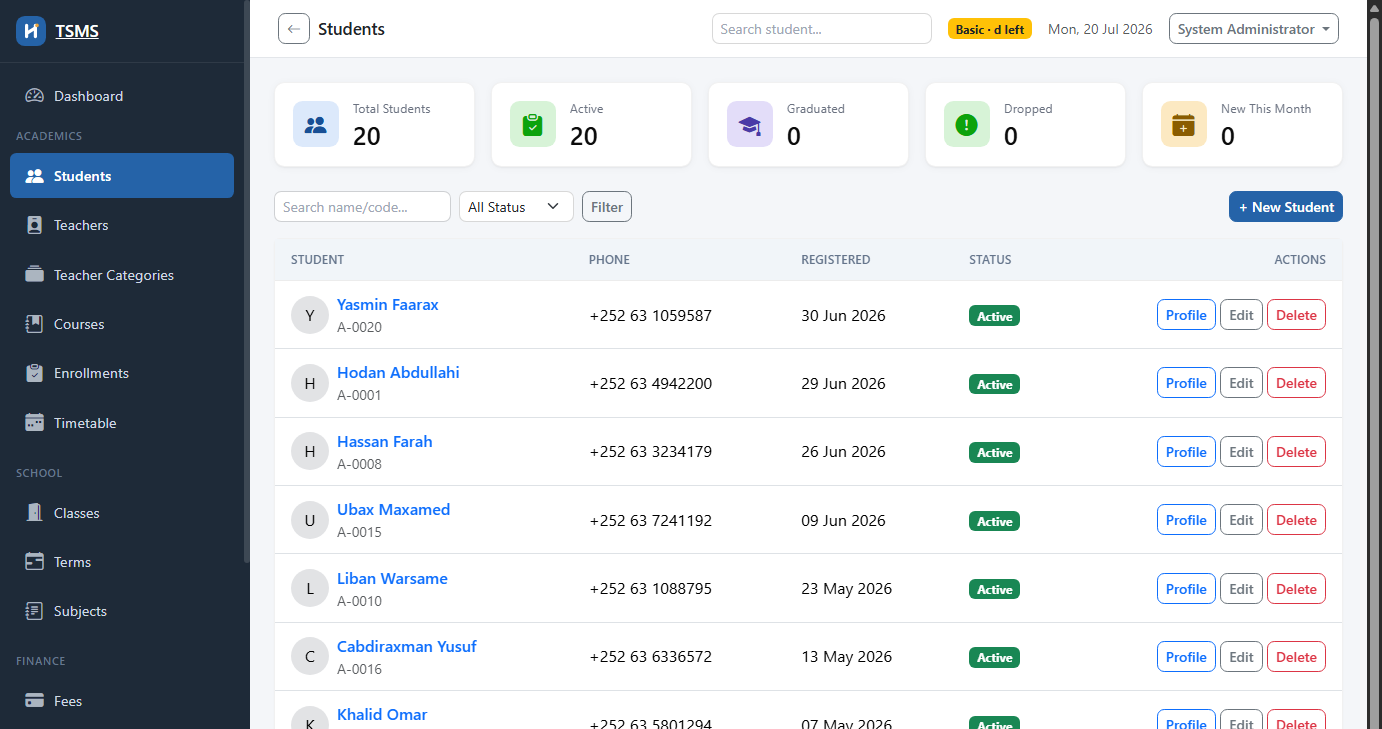Image resolution: width=1382 pixels, height=729 pixels.
Task: Click the TSMS logo icon
Action: point(31,31)
